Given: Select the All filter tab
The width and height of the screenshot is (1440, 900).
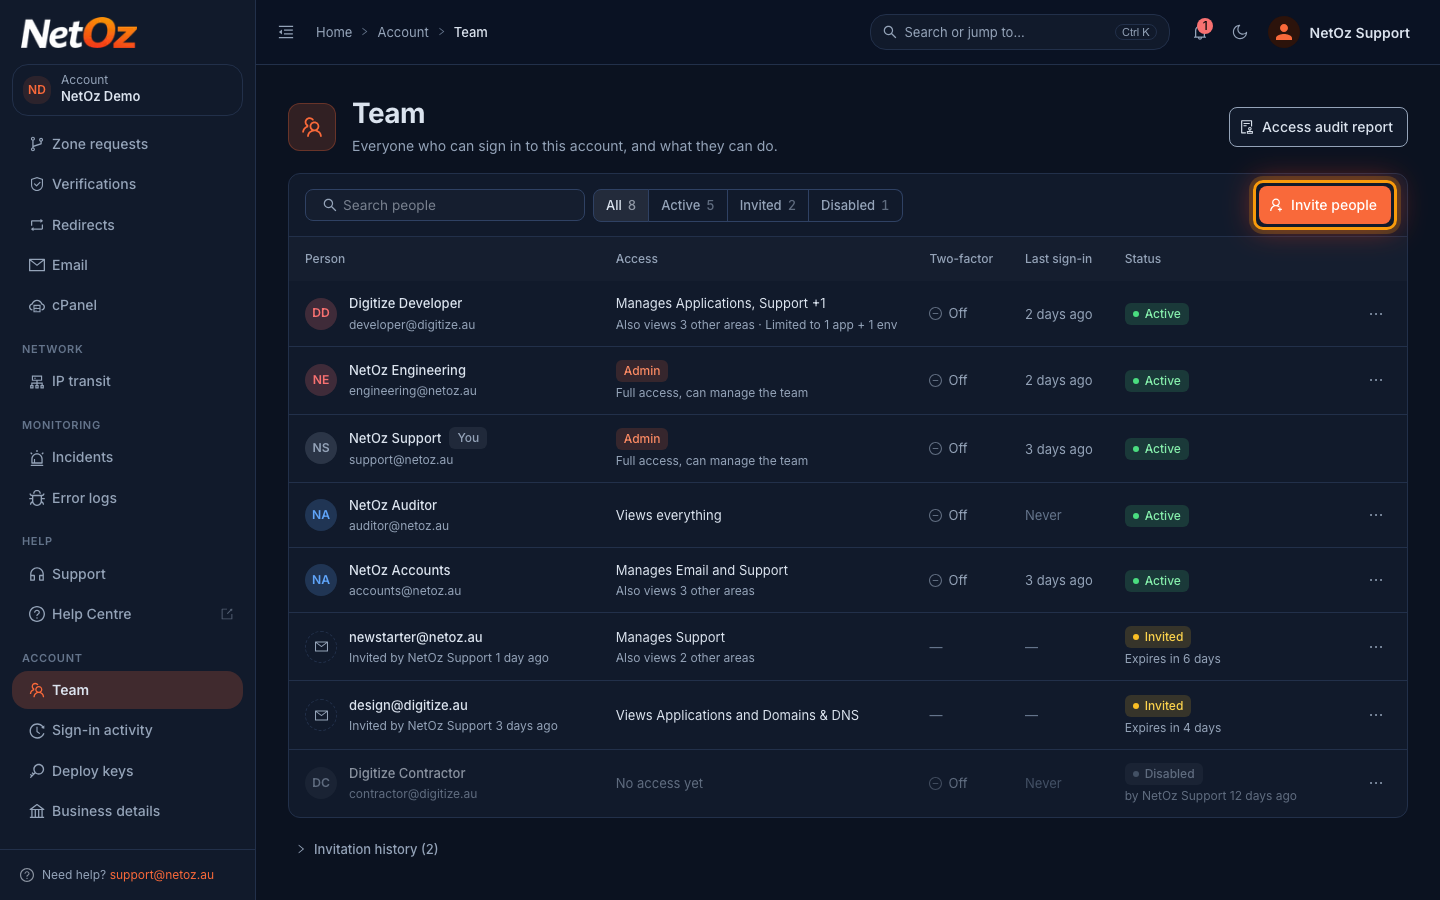Looking at the screenshot, I should pos(621,205).
